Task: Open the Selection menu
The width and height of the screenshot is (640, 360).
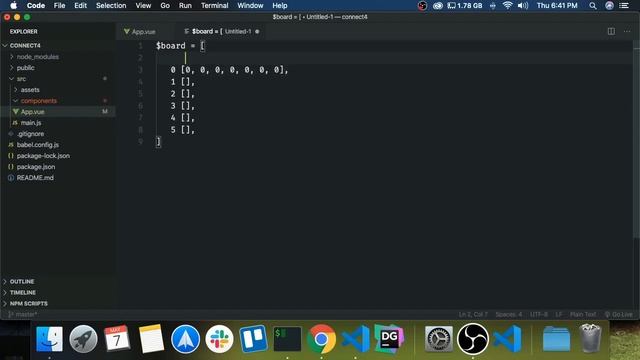Action: click(x=111, y=6)
